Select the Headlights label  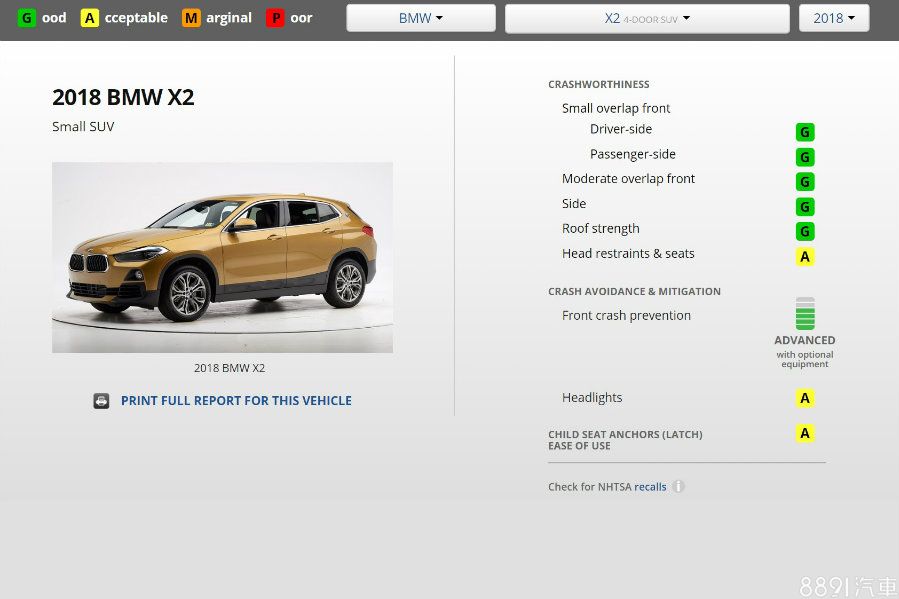[592, 397]
